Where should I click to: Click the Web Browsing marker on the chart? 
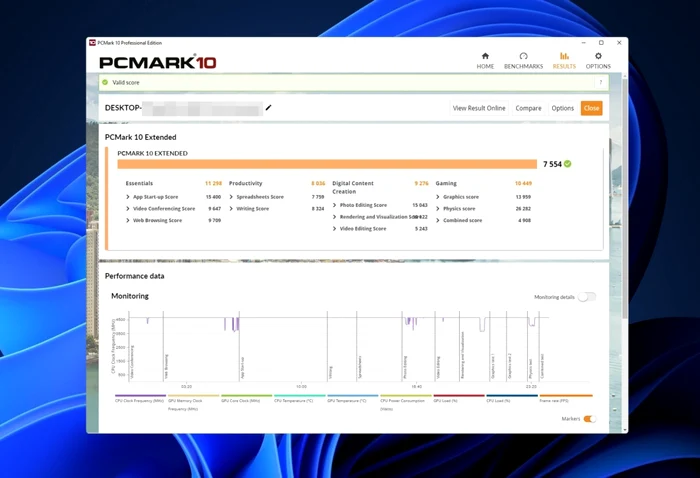[167, 366]
